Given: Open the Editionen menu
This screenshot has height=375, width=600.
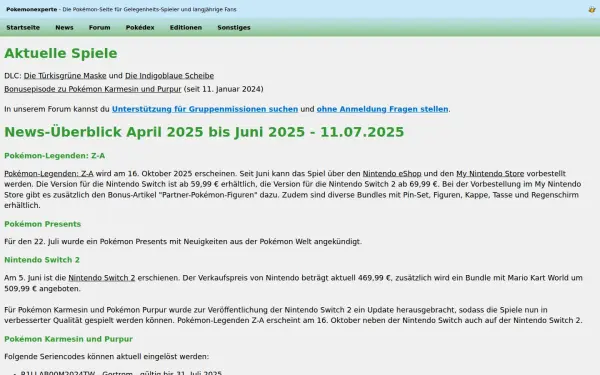Looking at the screenshot, I should [x=186, y=28].
